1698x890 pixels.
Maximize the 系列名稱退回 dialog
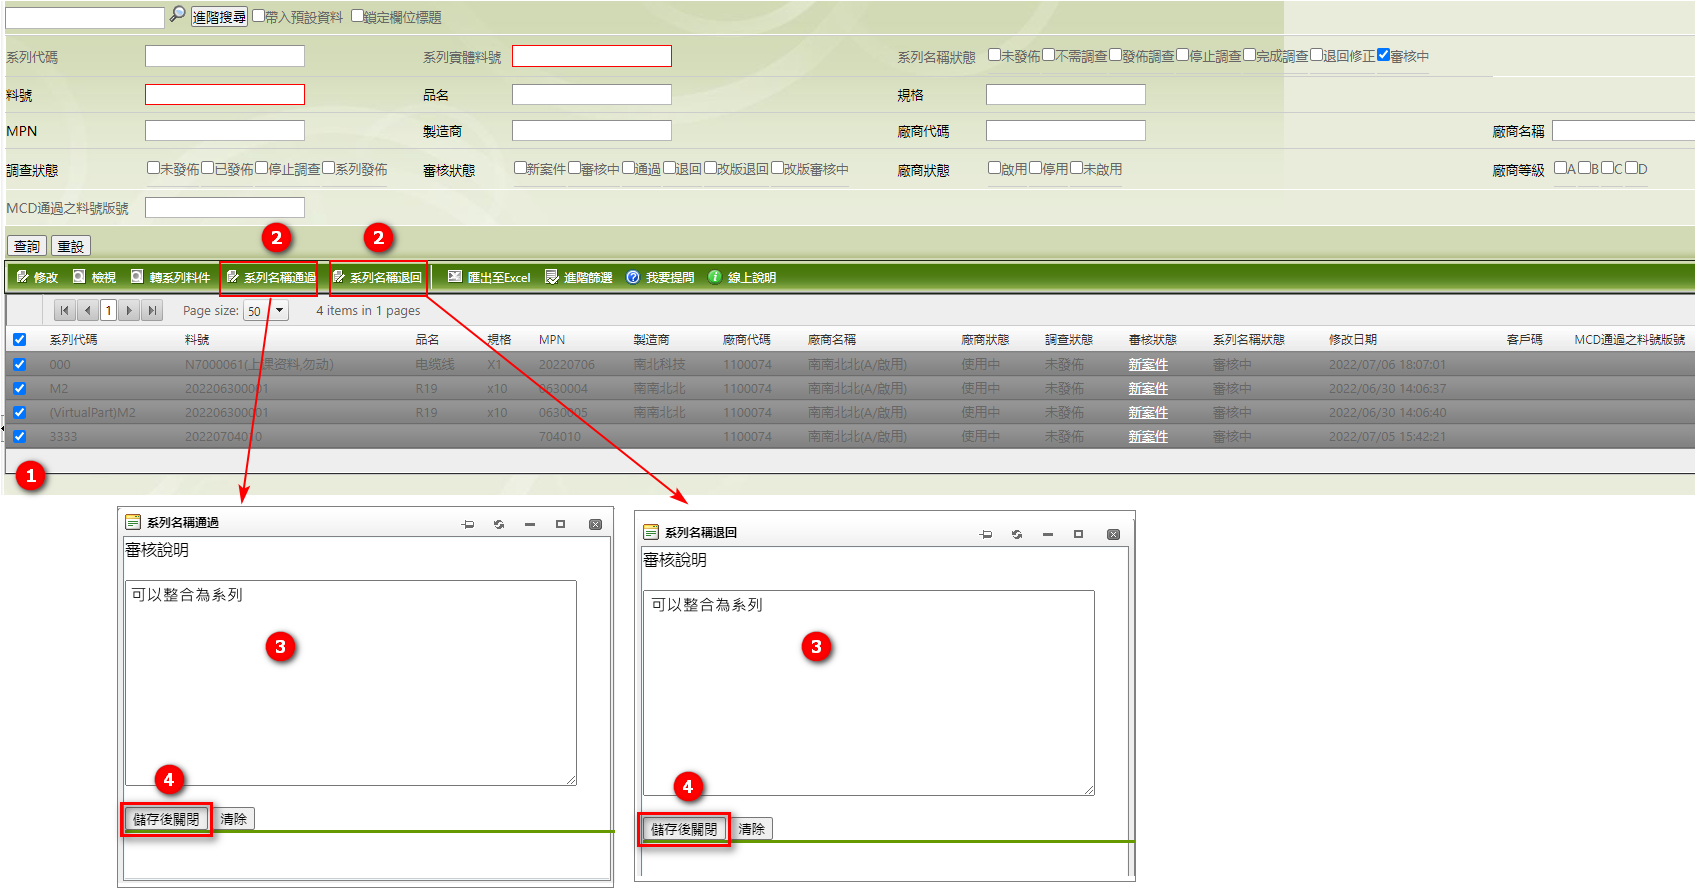(1079, 534)
